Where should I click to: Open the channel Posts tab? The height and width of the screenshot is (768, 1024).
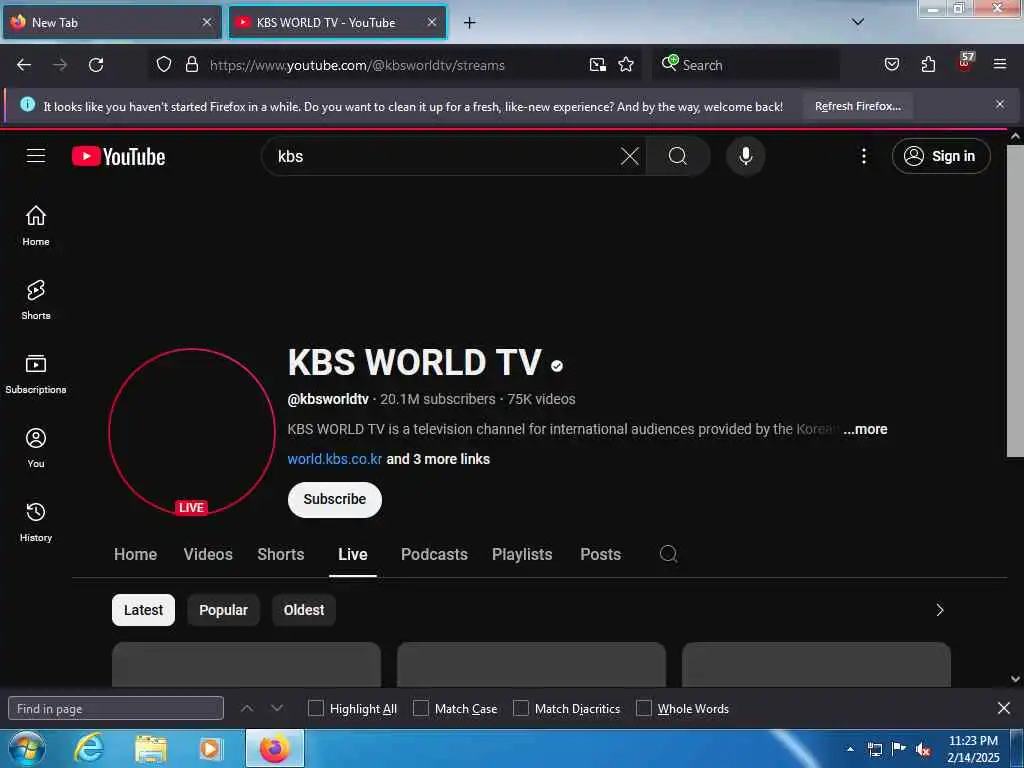(600, 554)
